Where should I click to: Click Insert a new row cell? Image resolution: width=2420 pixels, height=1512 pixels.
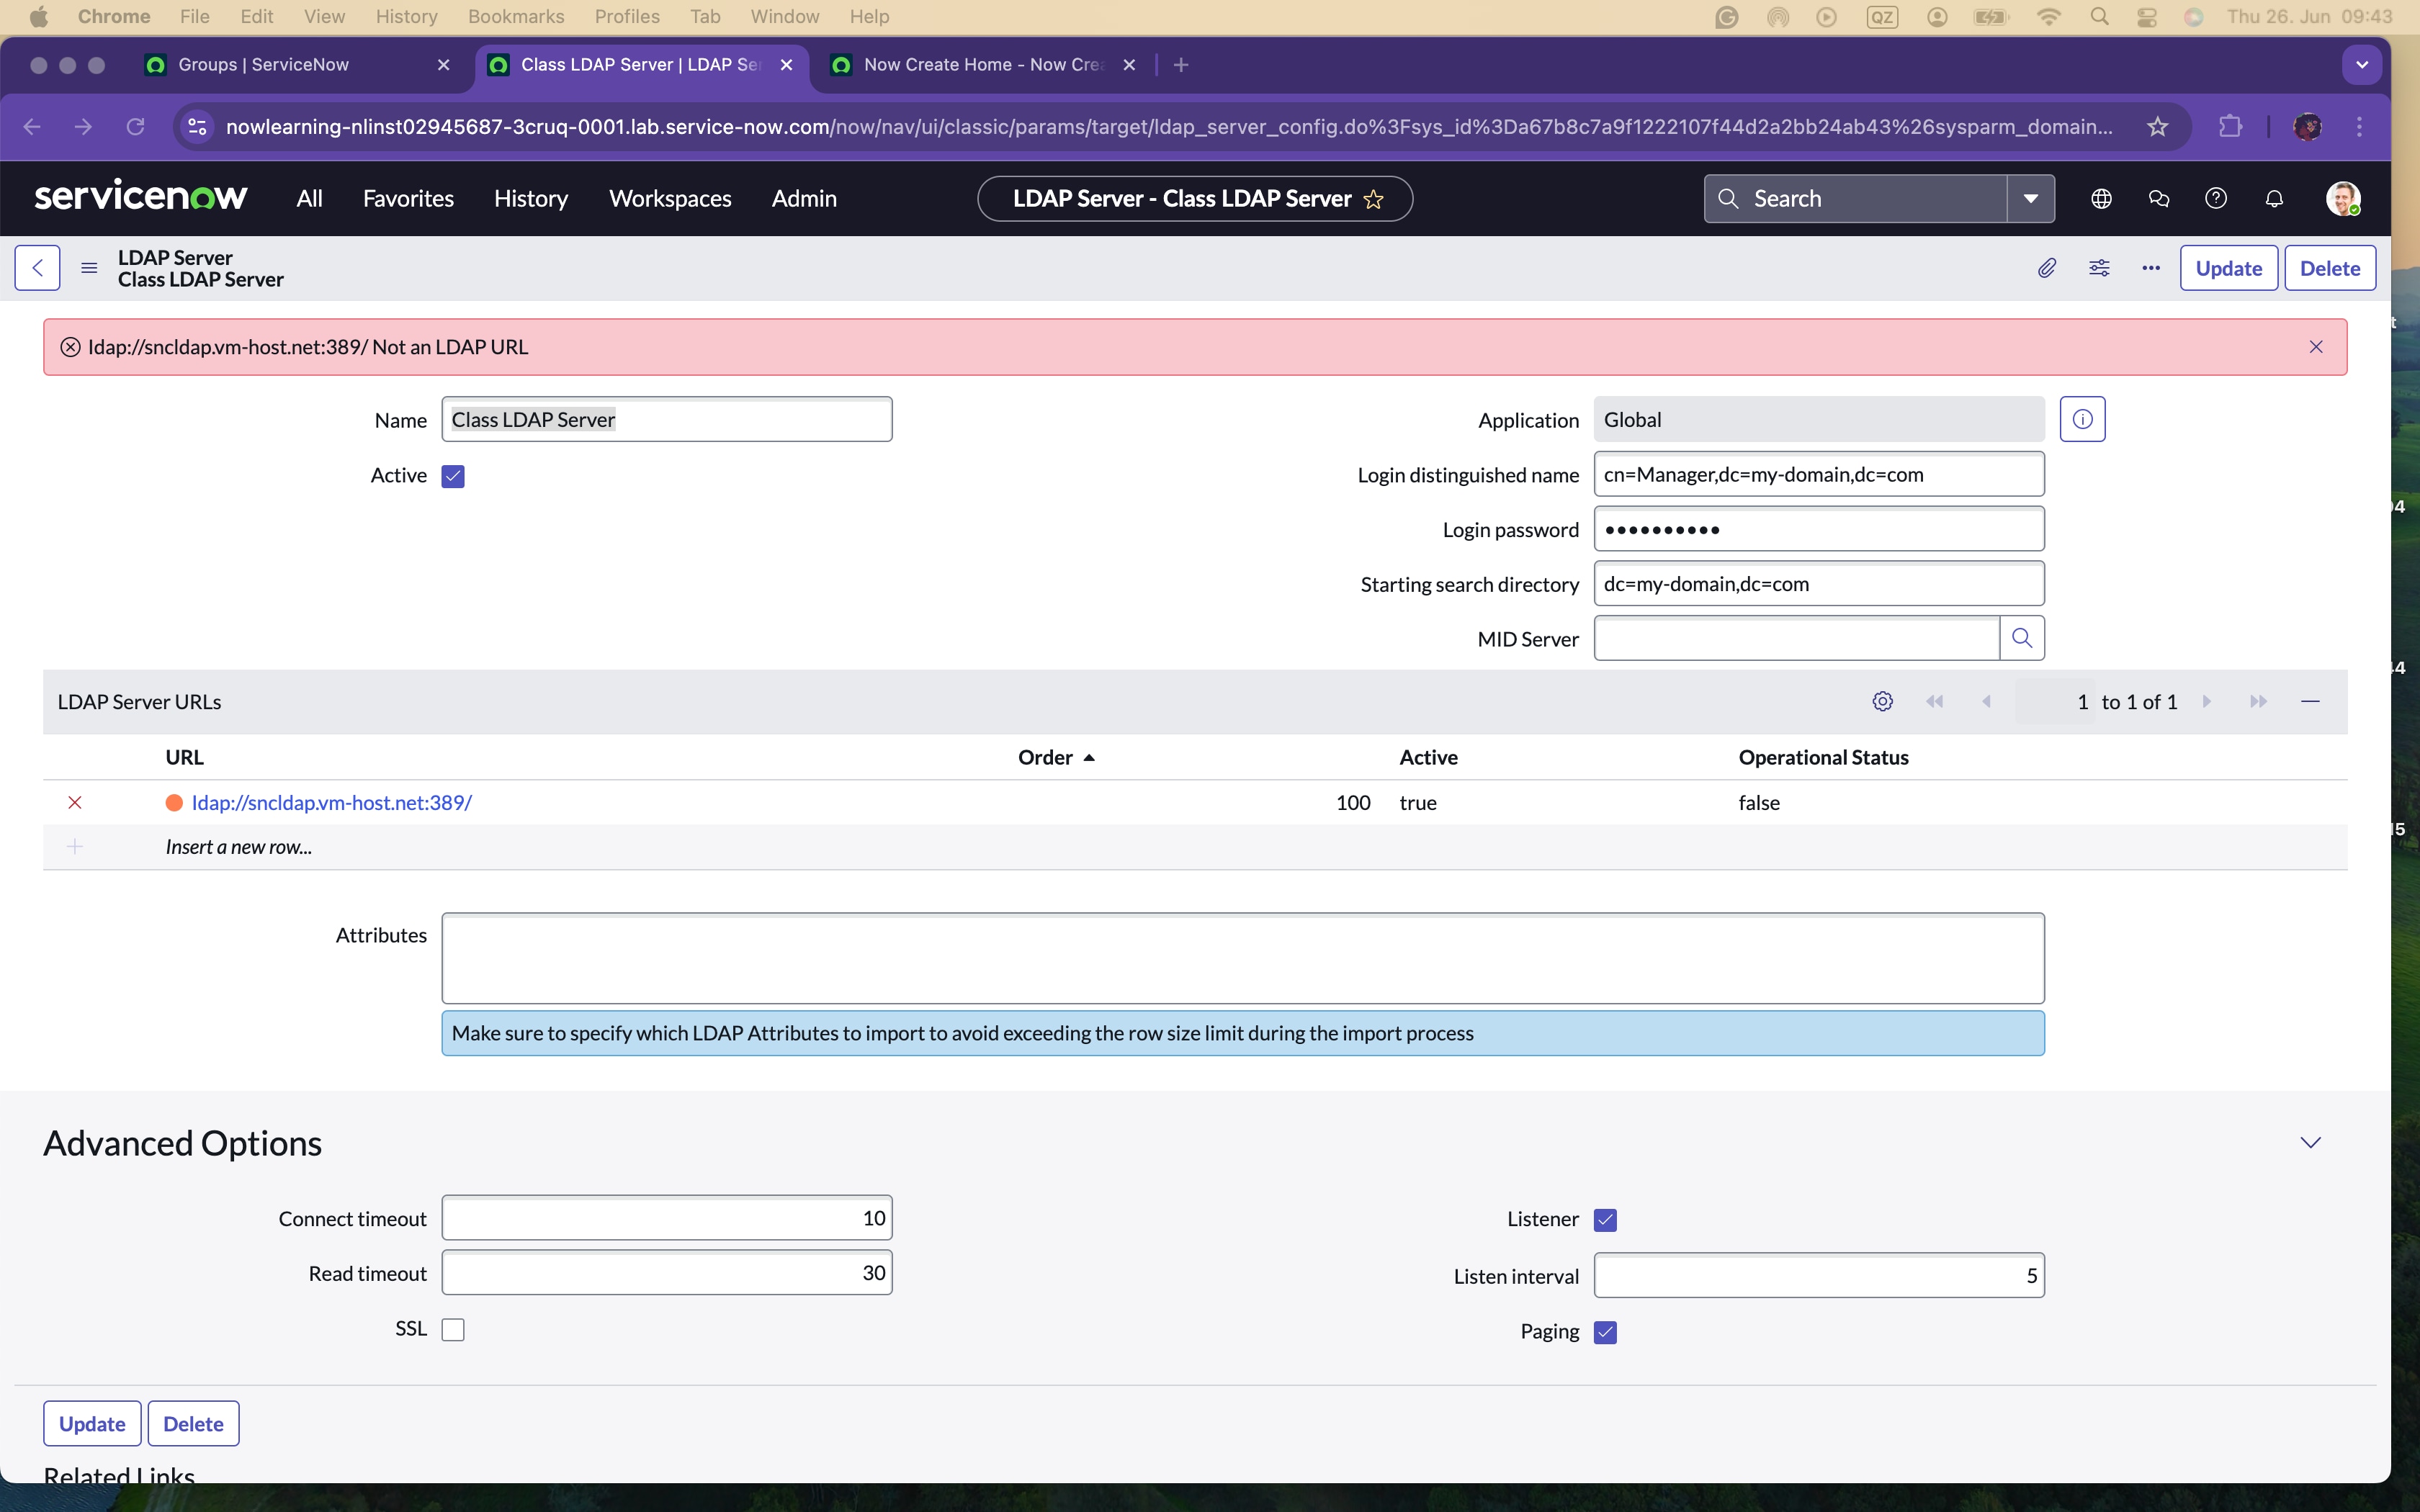[x=238, y=847]
